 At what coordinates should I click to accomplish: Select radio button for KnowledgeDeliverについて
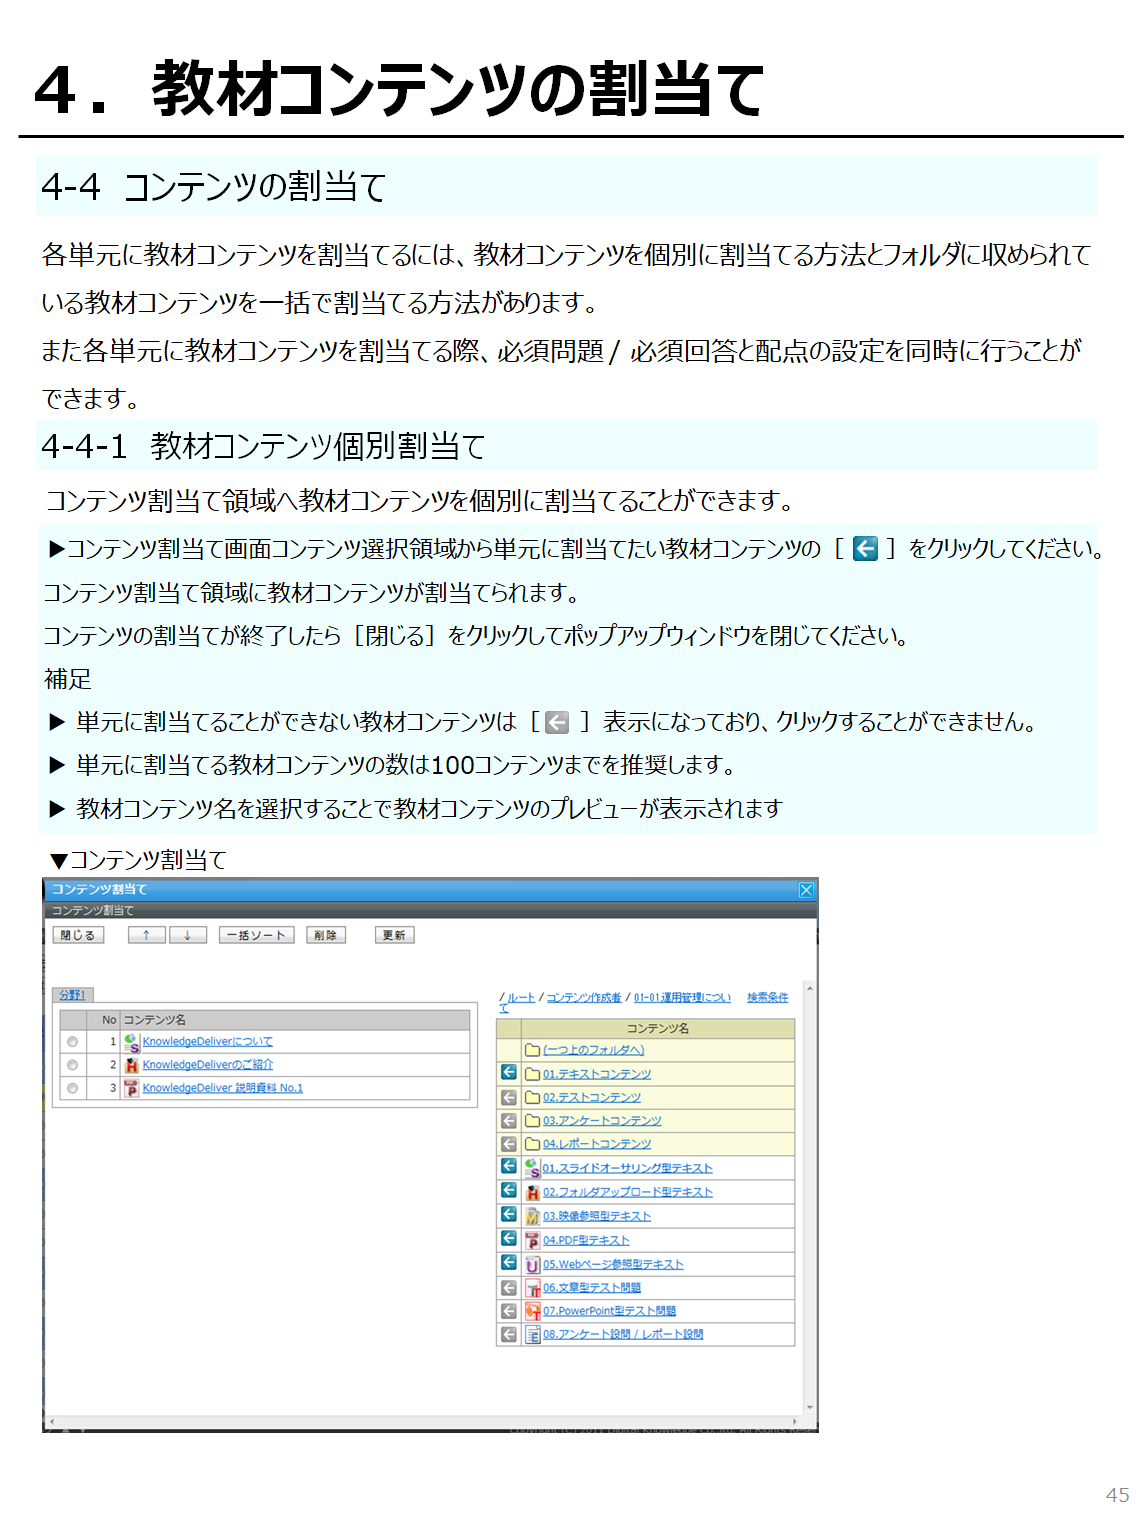72,1042
